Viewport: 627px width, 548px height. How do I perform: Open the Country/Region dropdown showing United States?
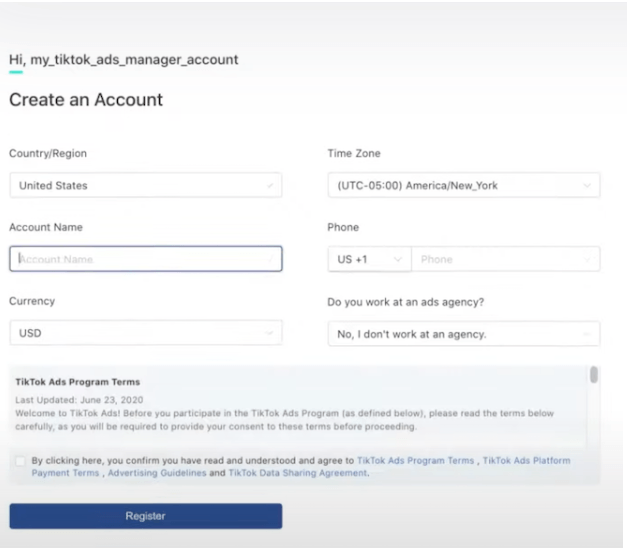[146, 185]
